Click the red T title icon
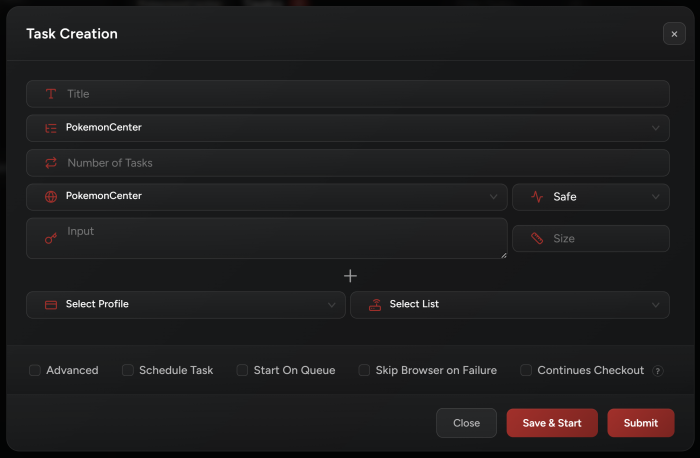The height and width of the screenshot is (458, 700). coord(51,94)
